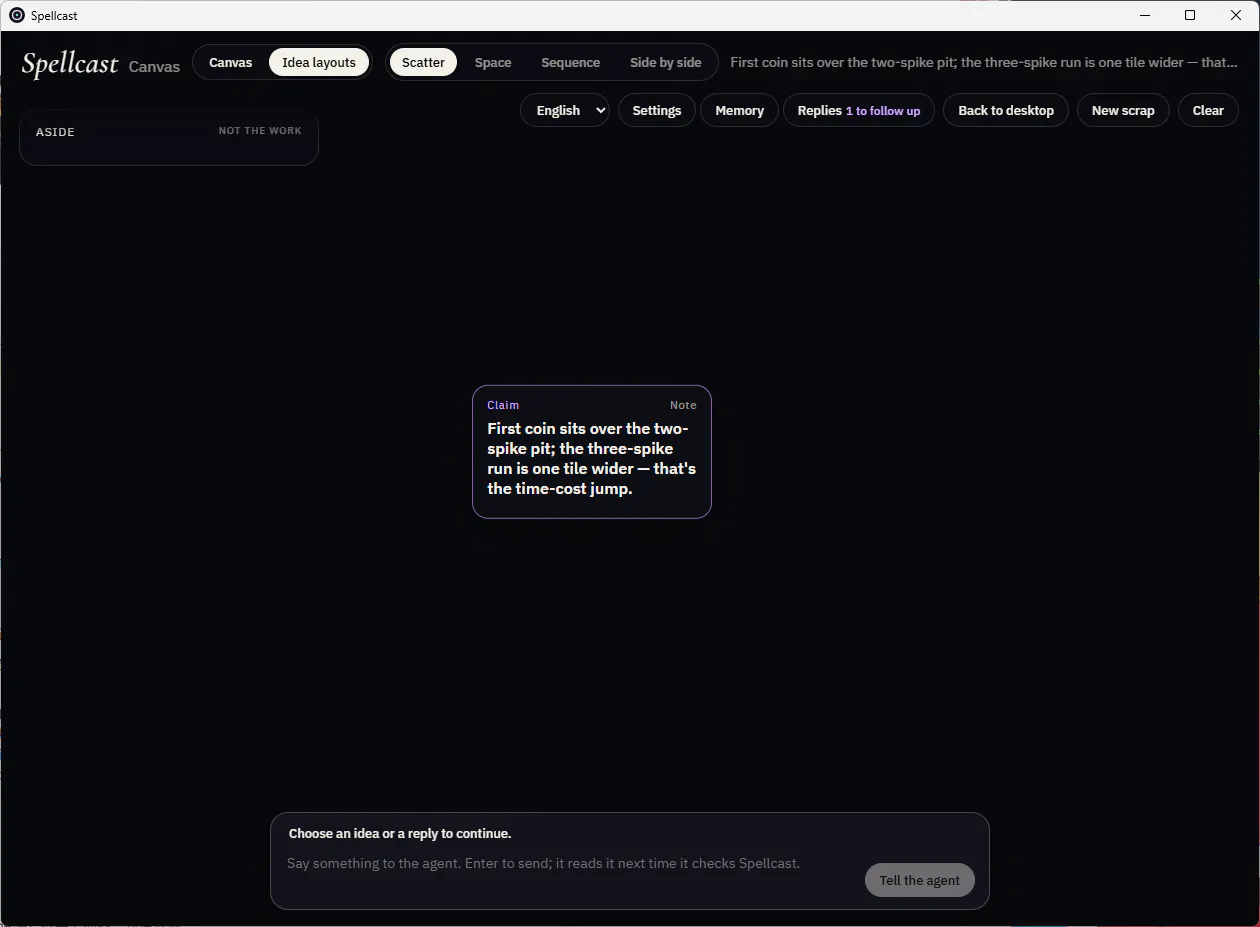Viewport: 1260px width, 927px height.
Task: Maximize the Spellcast window
Action: (x=1190, y=15)
